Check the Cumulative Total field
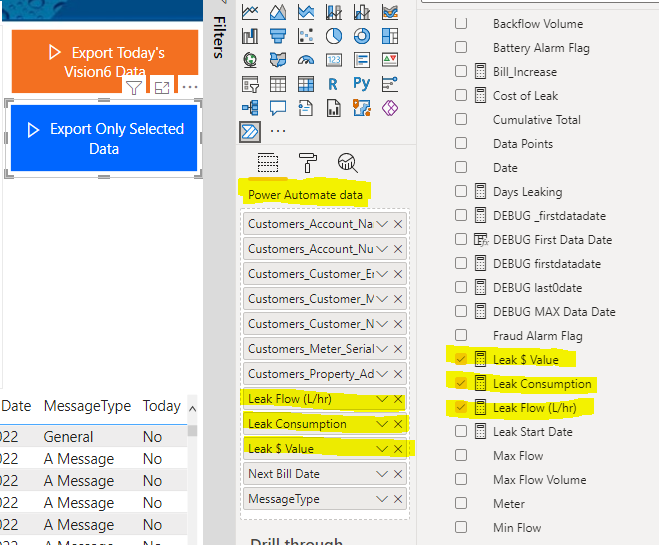 461,119
